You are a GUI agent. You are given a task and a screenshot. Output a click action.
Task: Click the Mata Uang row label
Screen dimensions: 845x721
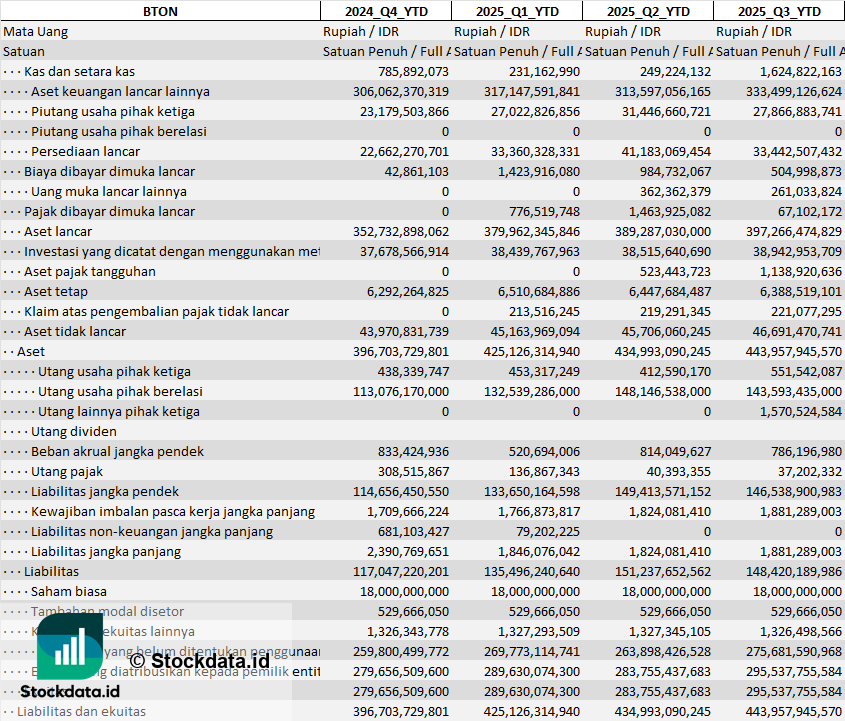(36, 31)
